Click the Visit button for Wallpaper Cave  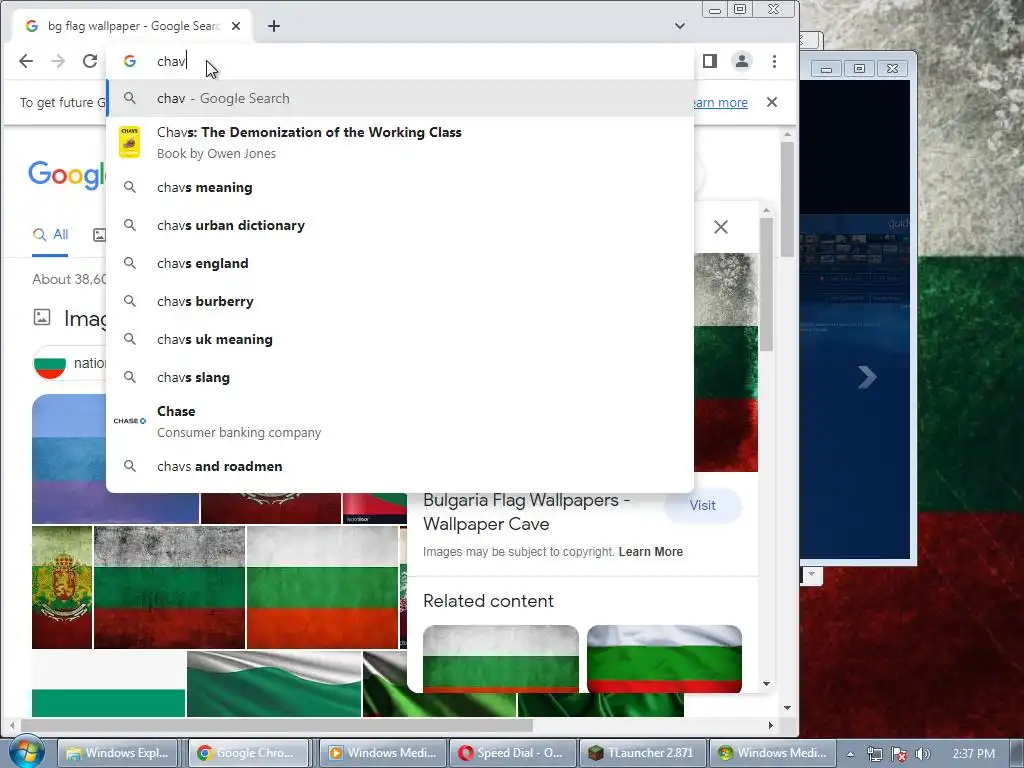click(x=703, y=505)
